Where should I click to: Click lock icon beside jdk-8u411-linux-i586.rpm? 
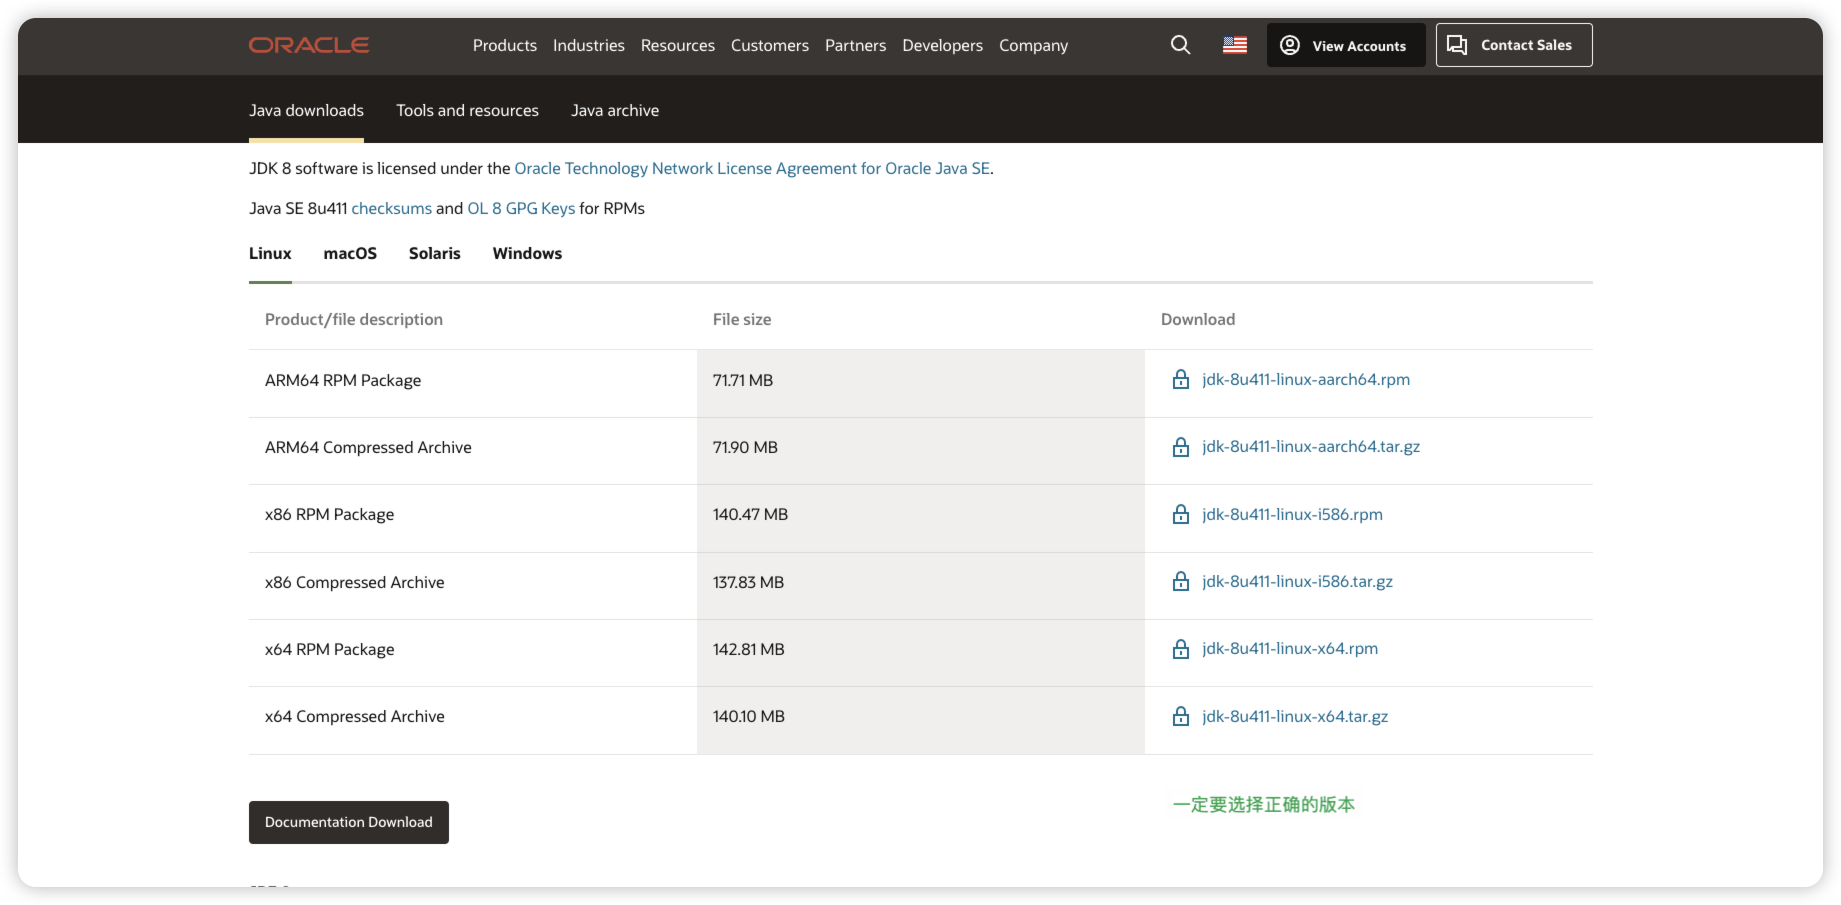coord(1181,514)
